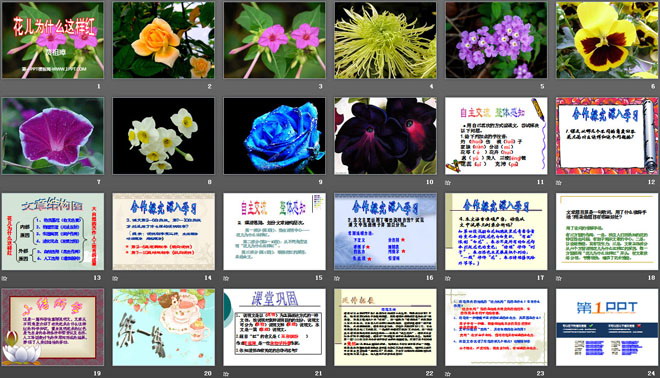Click slide number label 17

tap(540, 277)
